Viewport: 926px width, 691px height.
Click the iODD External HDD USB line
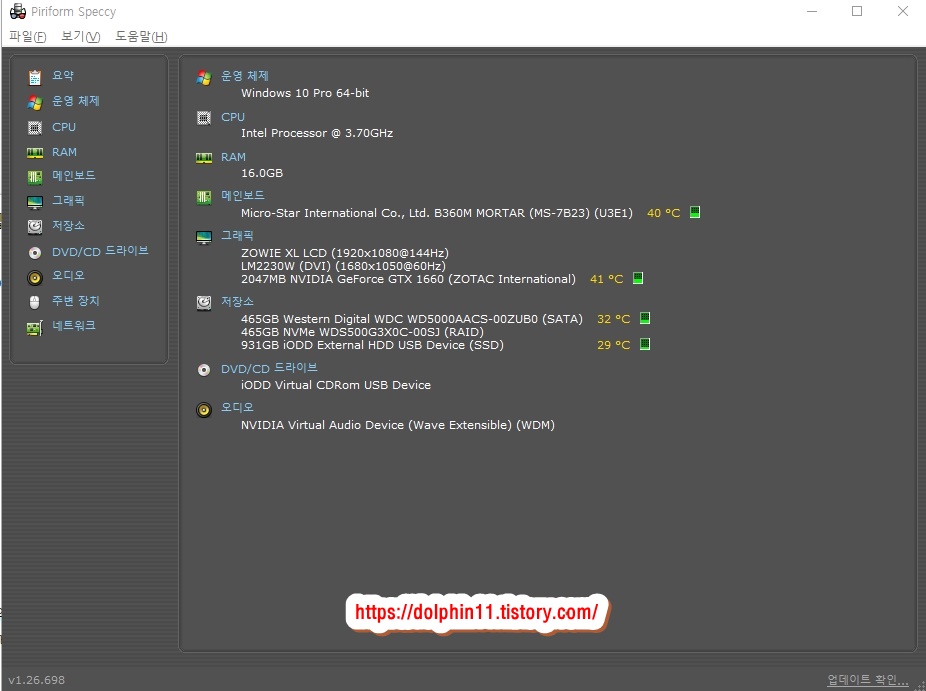click(x=372, y=345)
